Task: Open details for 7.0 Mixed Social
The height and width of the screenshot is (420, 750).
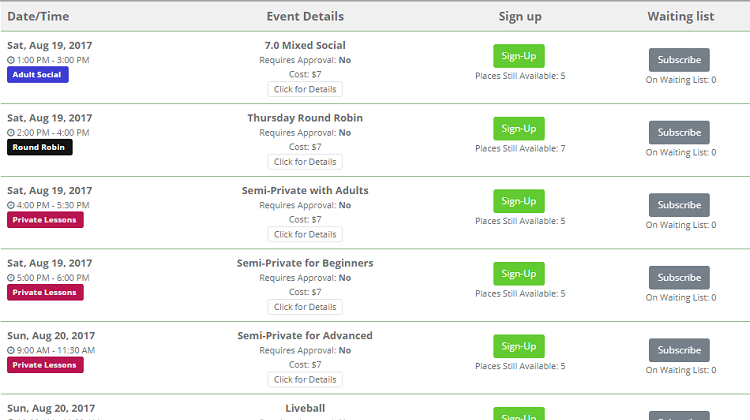Action: (x=305, y=90)
